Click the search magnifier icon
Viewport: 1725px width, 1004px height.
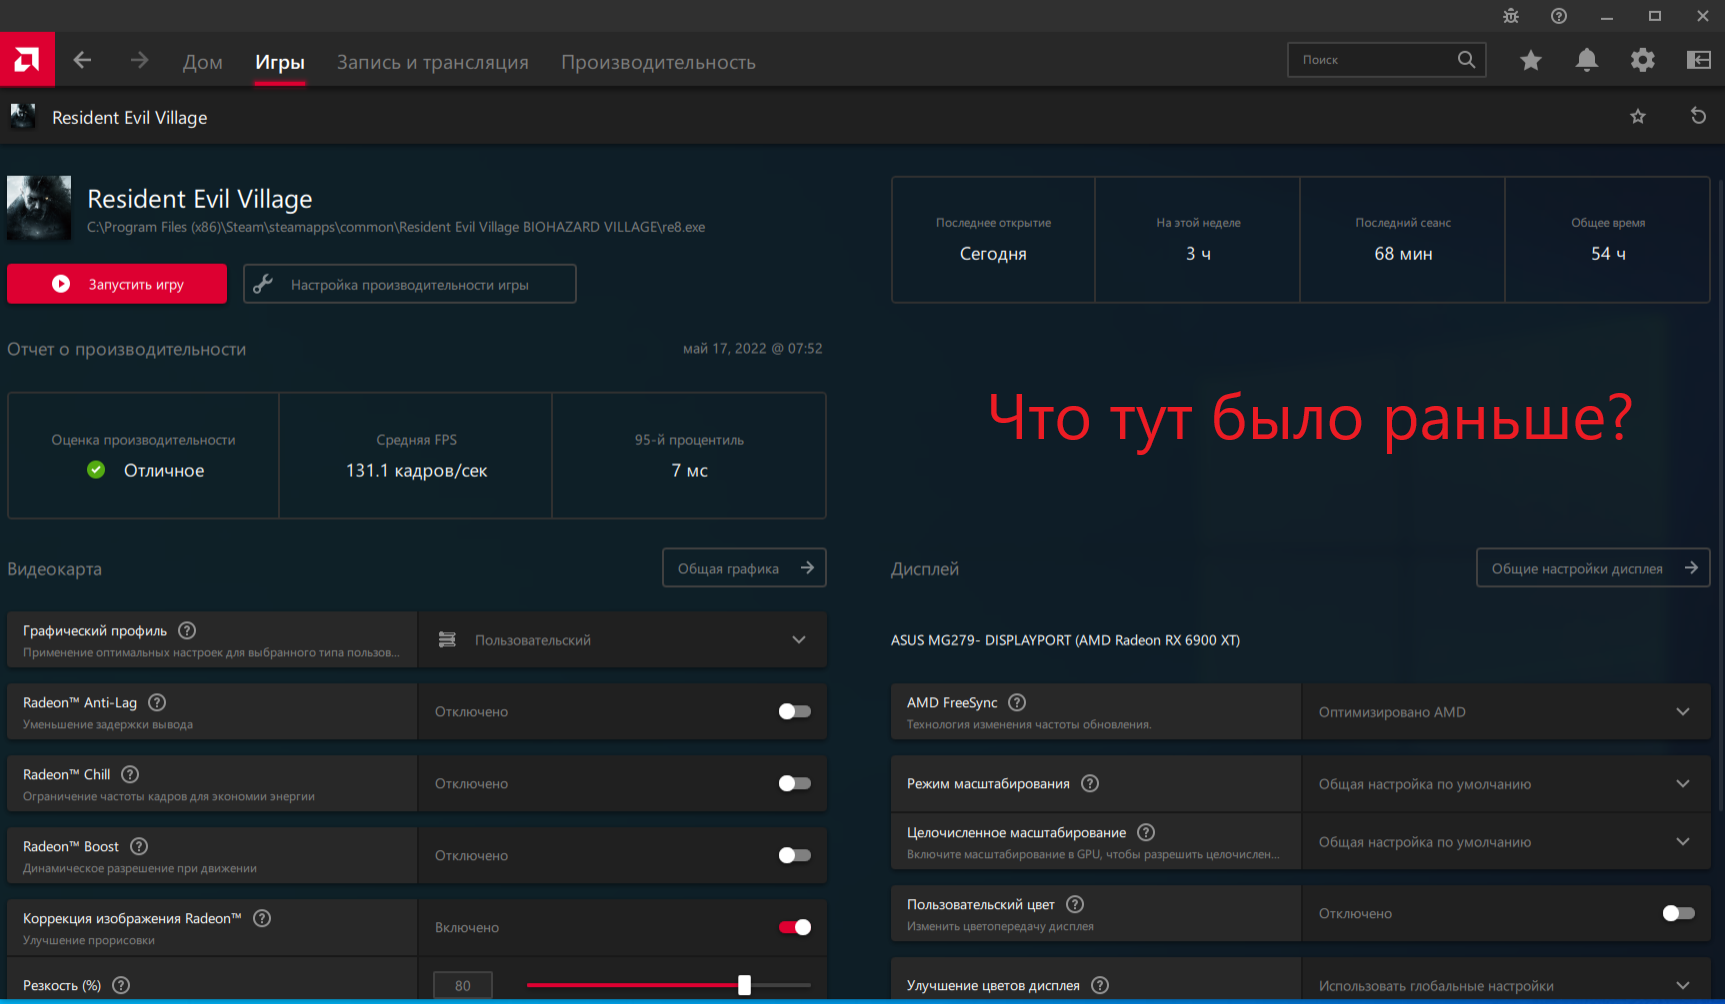(1466, 60)
